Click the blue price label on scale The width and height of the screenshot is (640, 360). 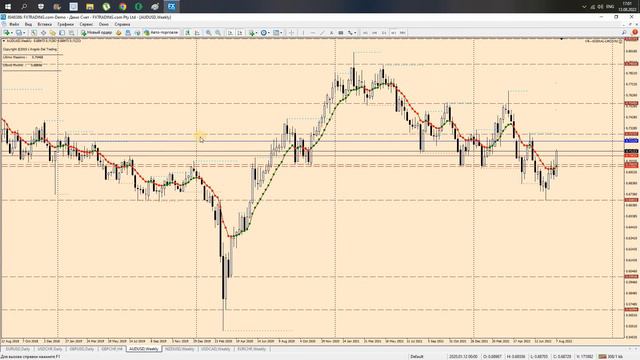coord(631,141)
